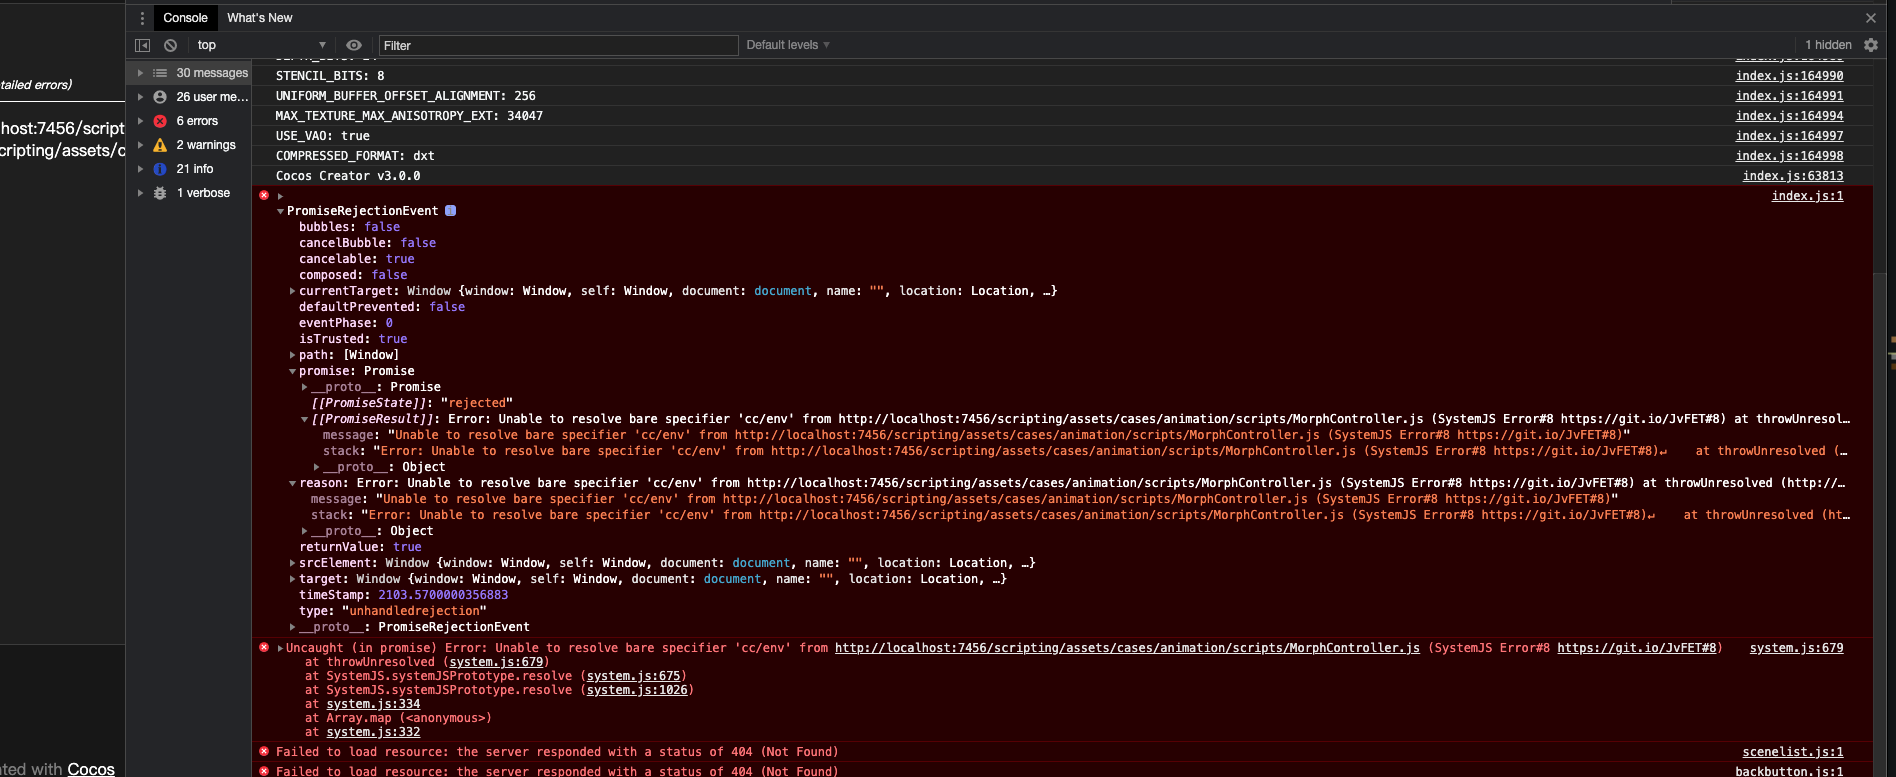1896x777 pixels.
Task: Close the DevTools drawer with X
Action: tap(1871, 18)
